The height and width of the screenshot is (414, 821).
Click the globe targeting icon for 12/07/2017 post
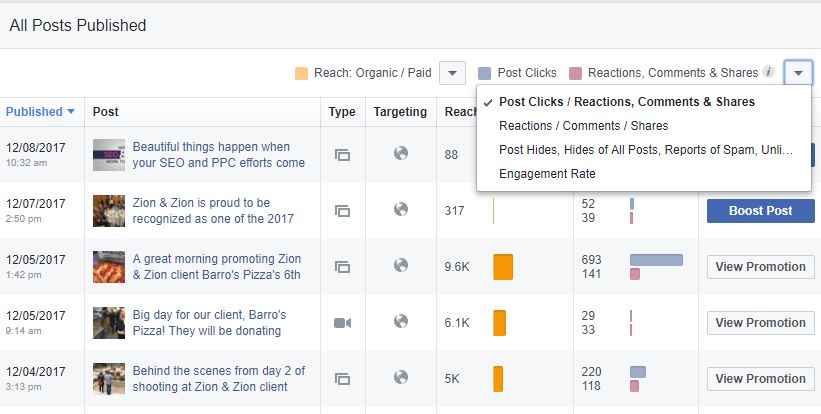pos(401,210)
